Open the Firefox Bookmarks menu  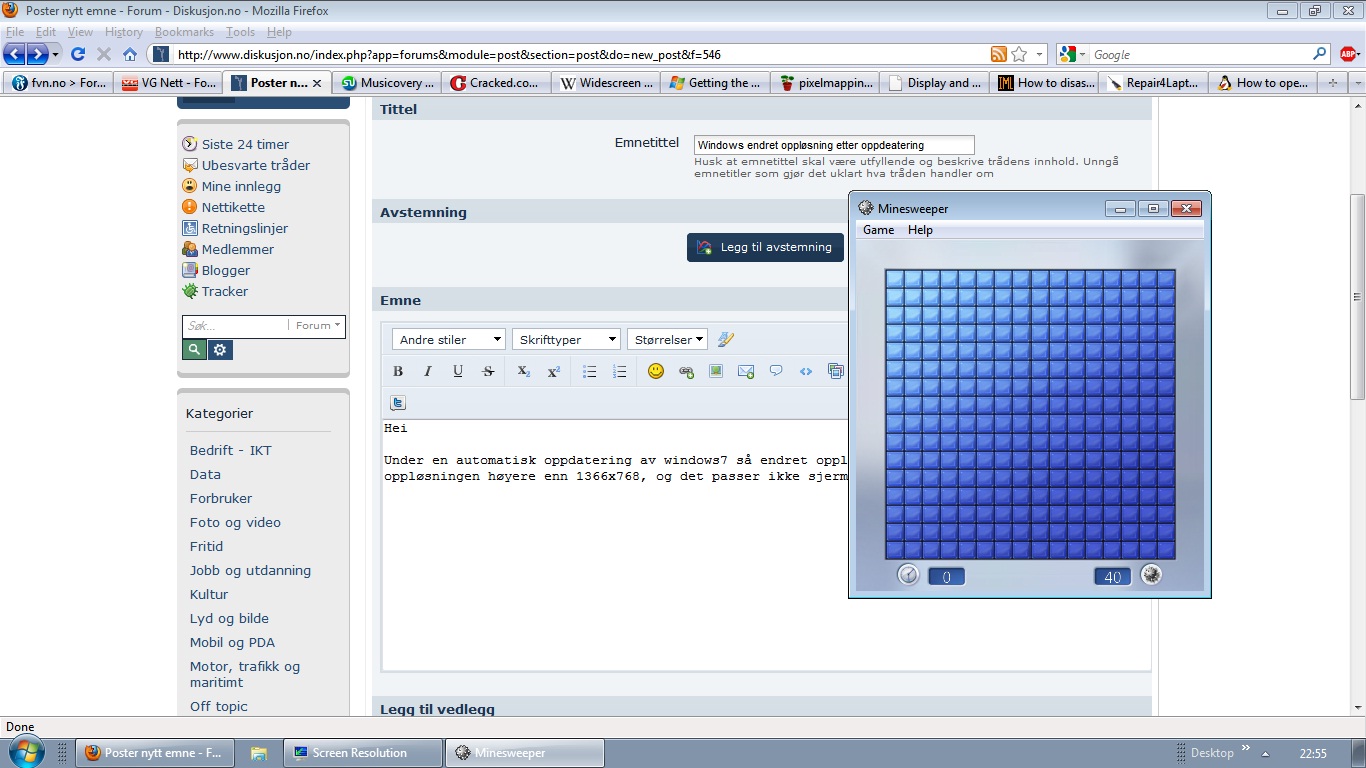[x=184, y=32]
